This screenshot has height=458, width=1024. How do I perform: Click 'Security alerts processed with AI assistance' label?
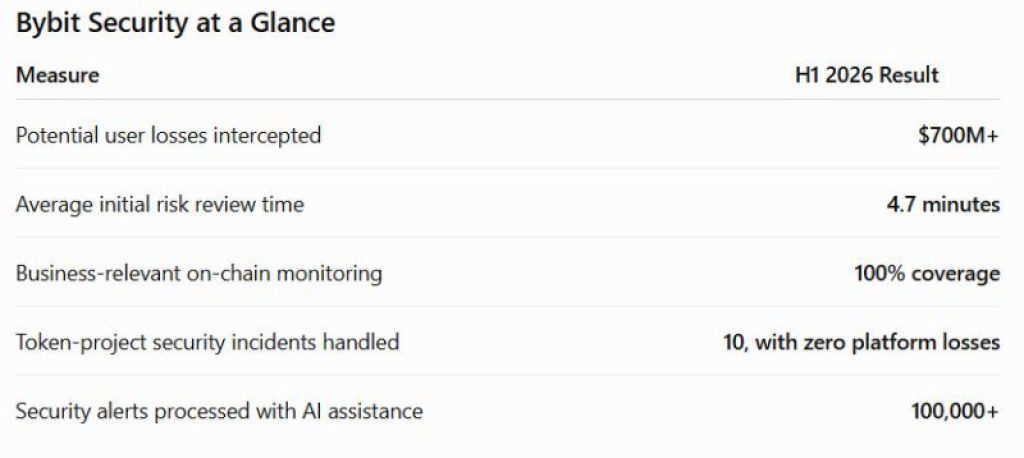[219, 411]
